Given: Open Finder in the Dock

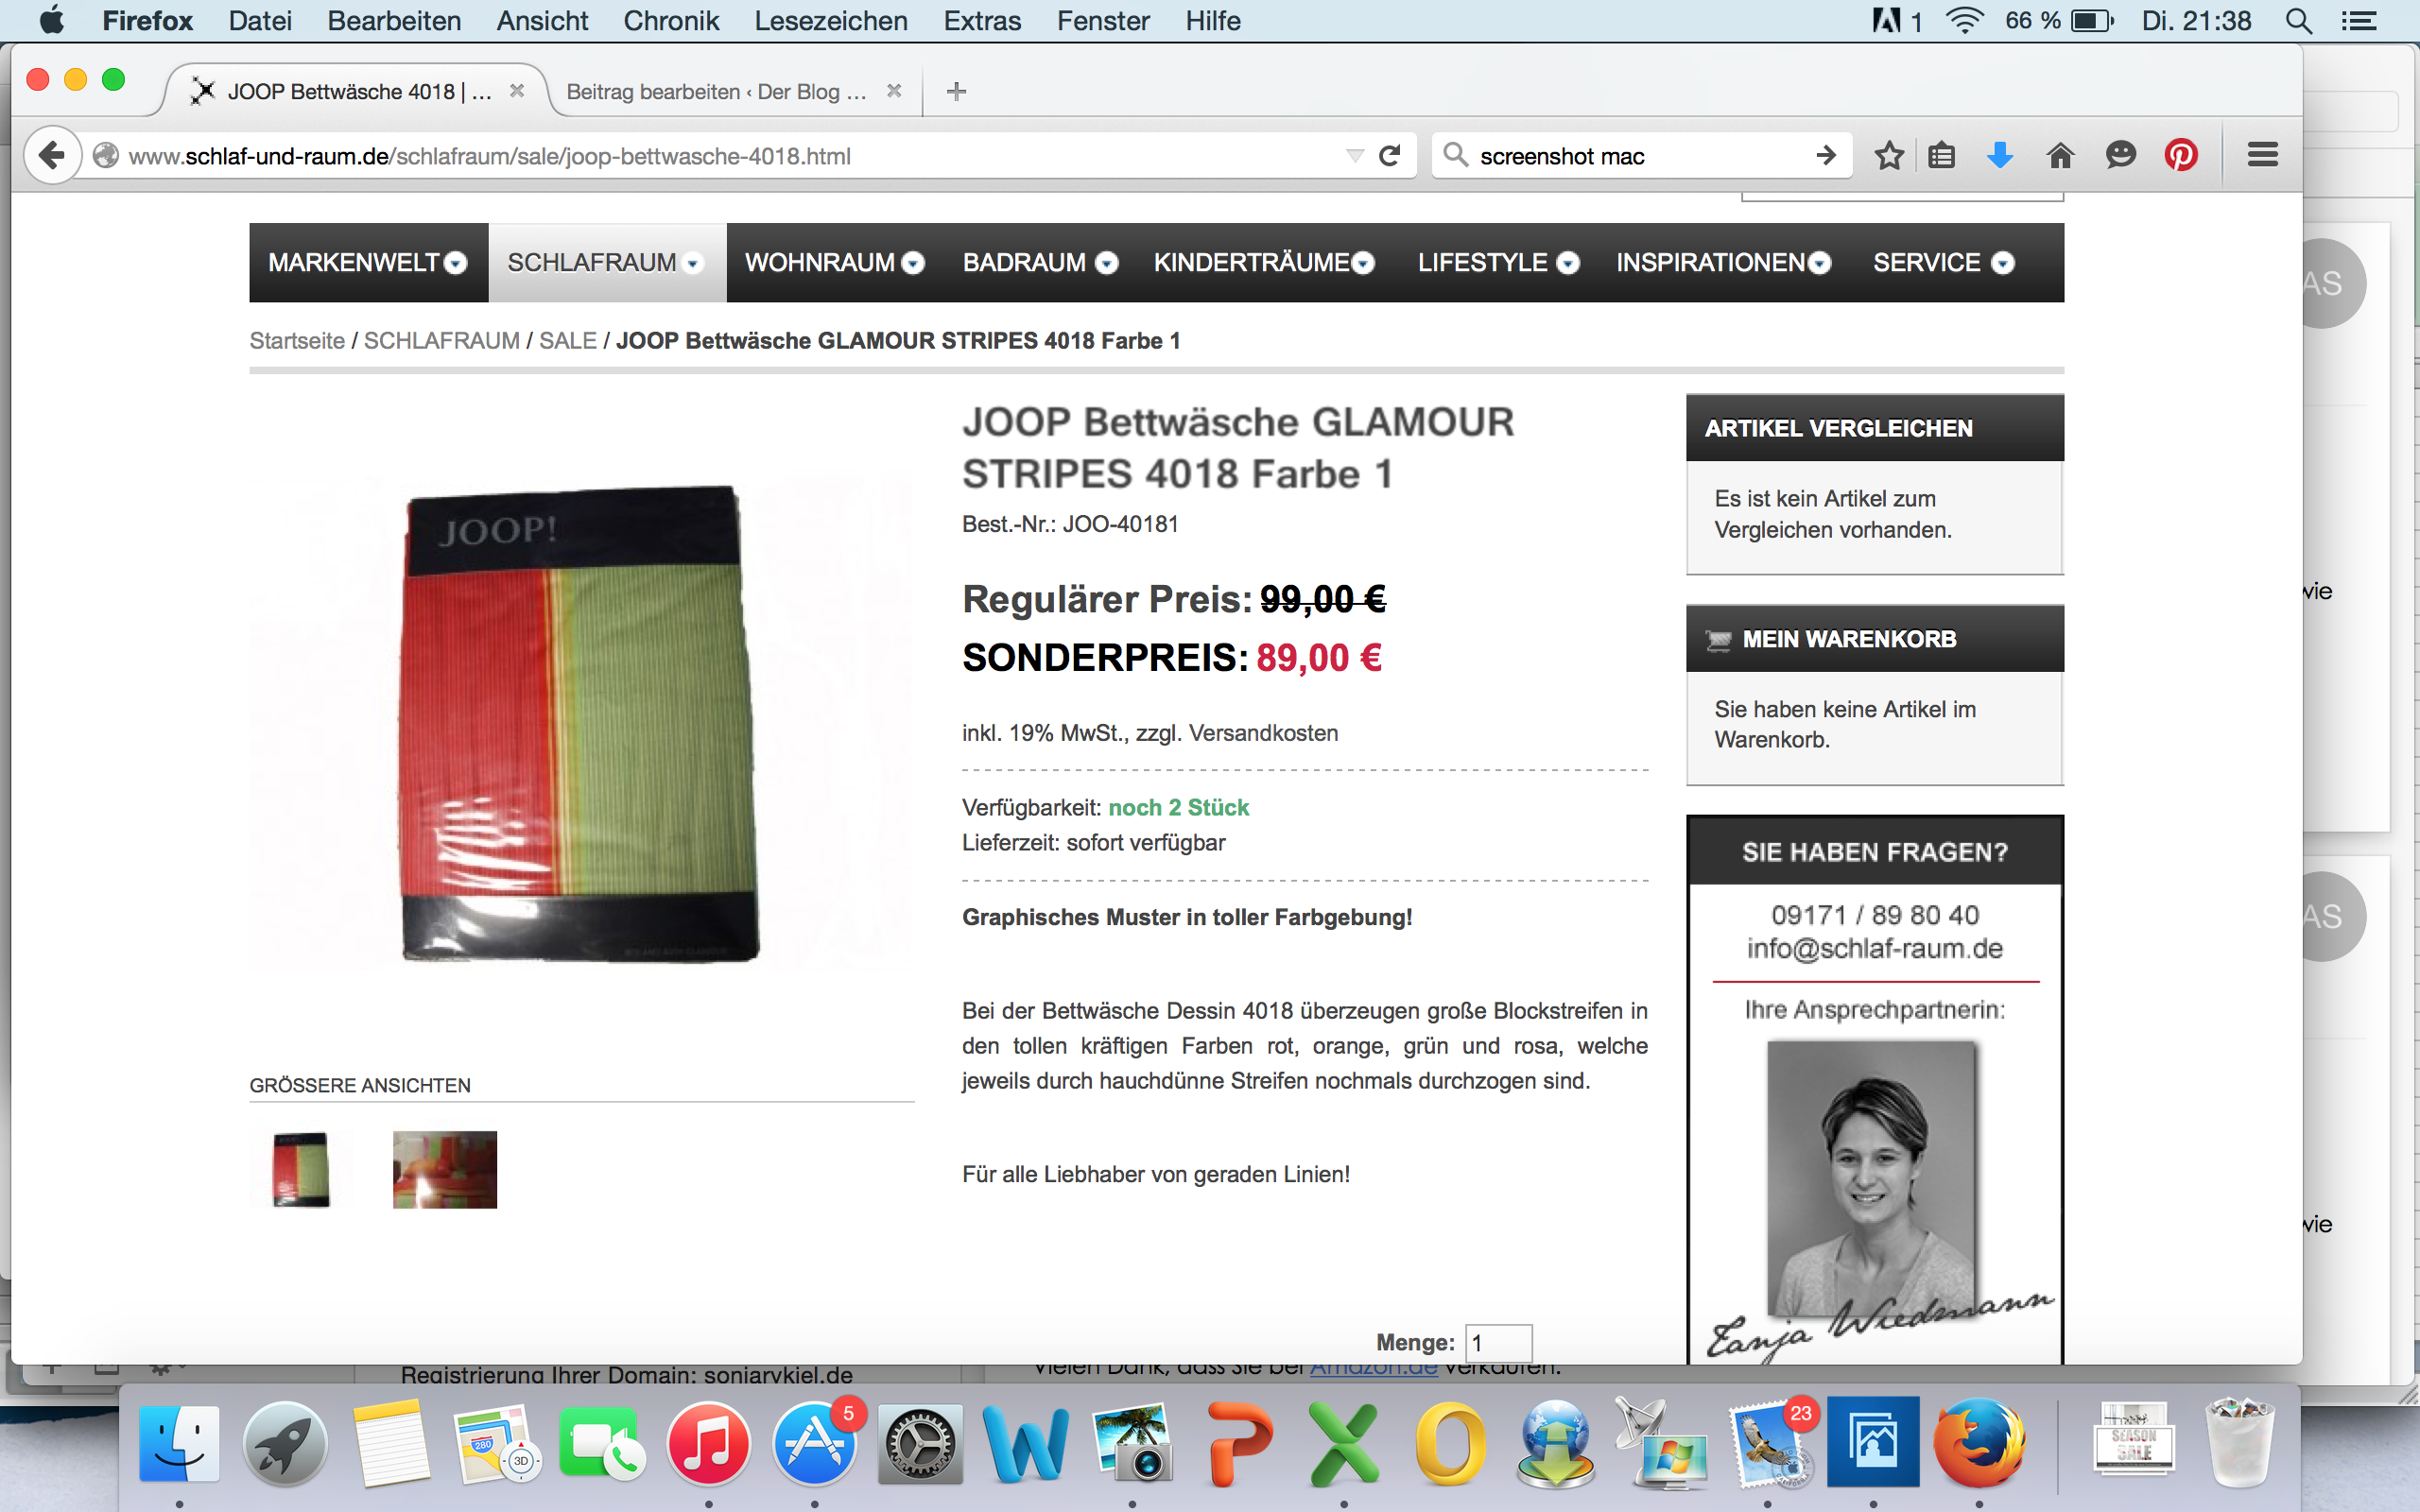Looking at the screenshot, I should pyautogui.click(x=179, y=1442).
